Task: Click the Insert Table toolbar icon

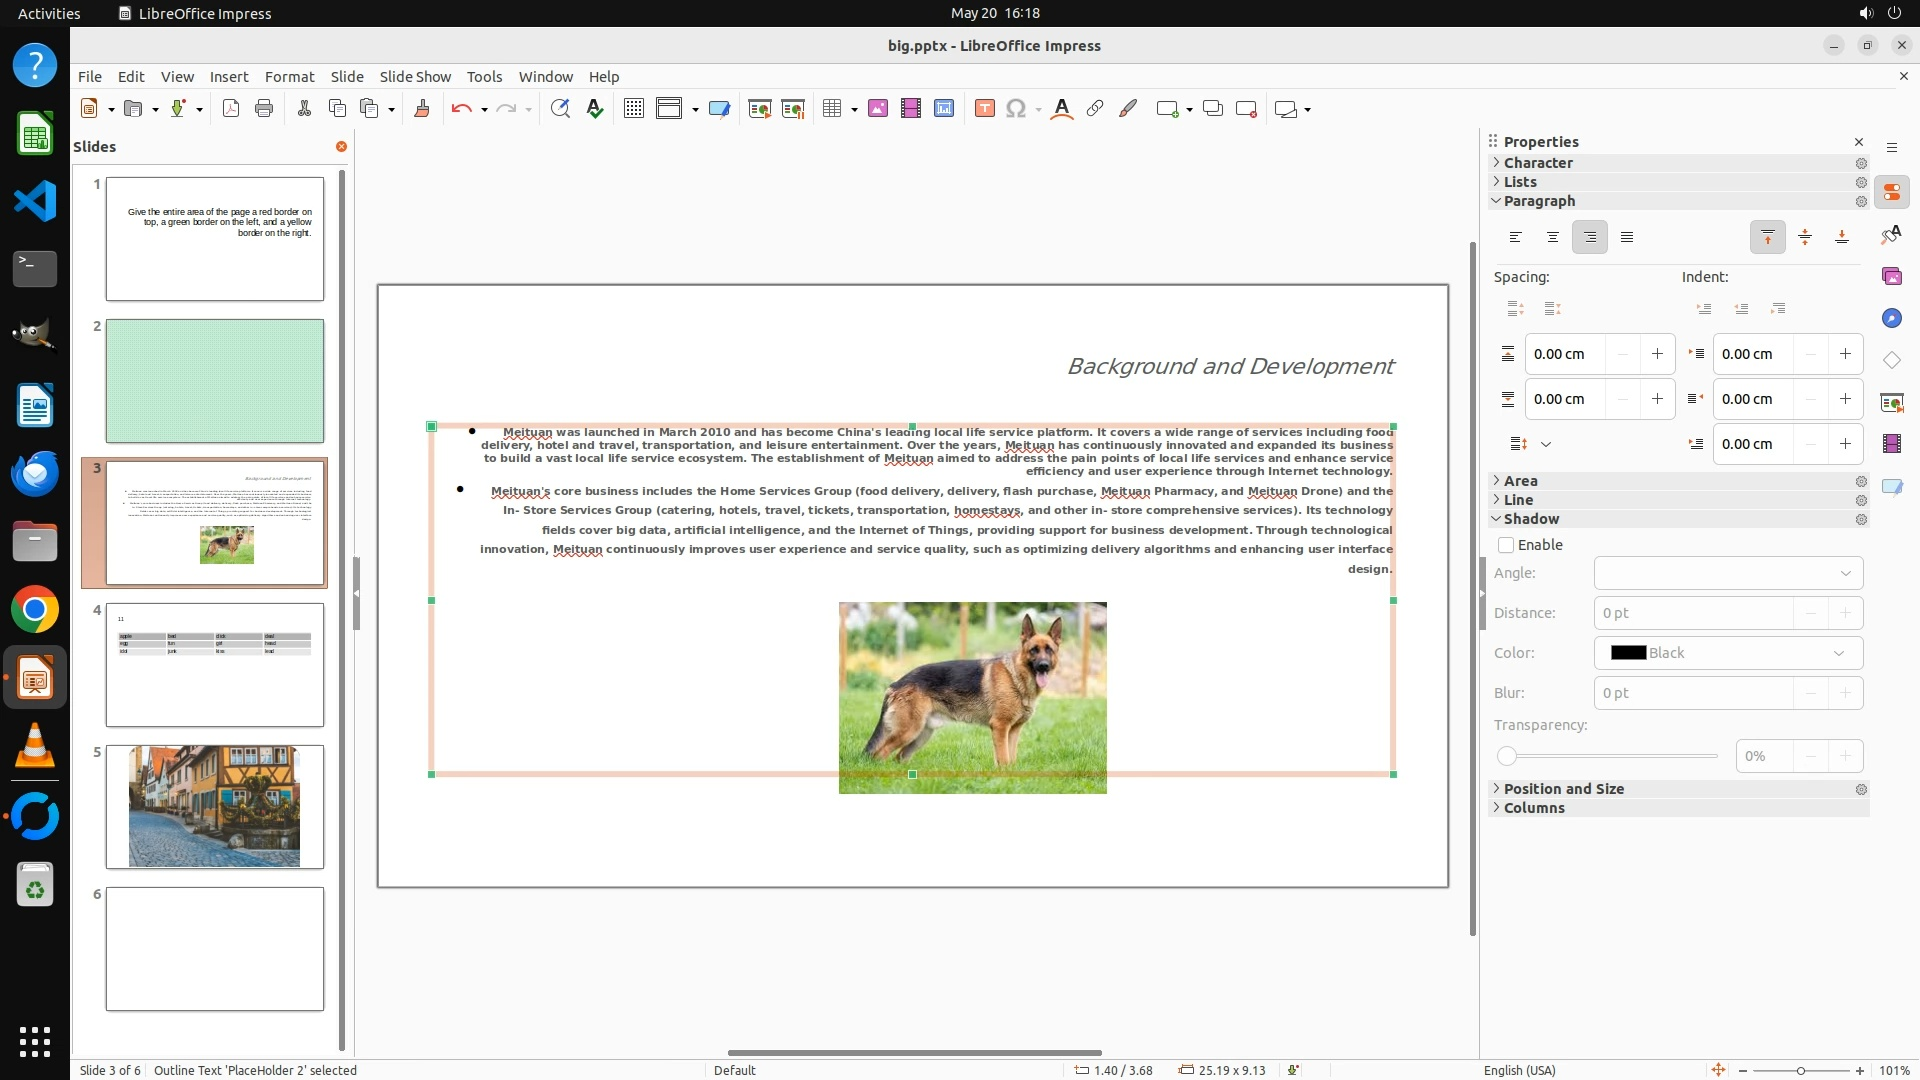Action: coord(831,109)
